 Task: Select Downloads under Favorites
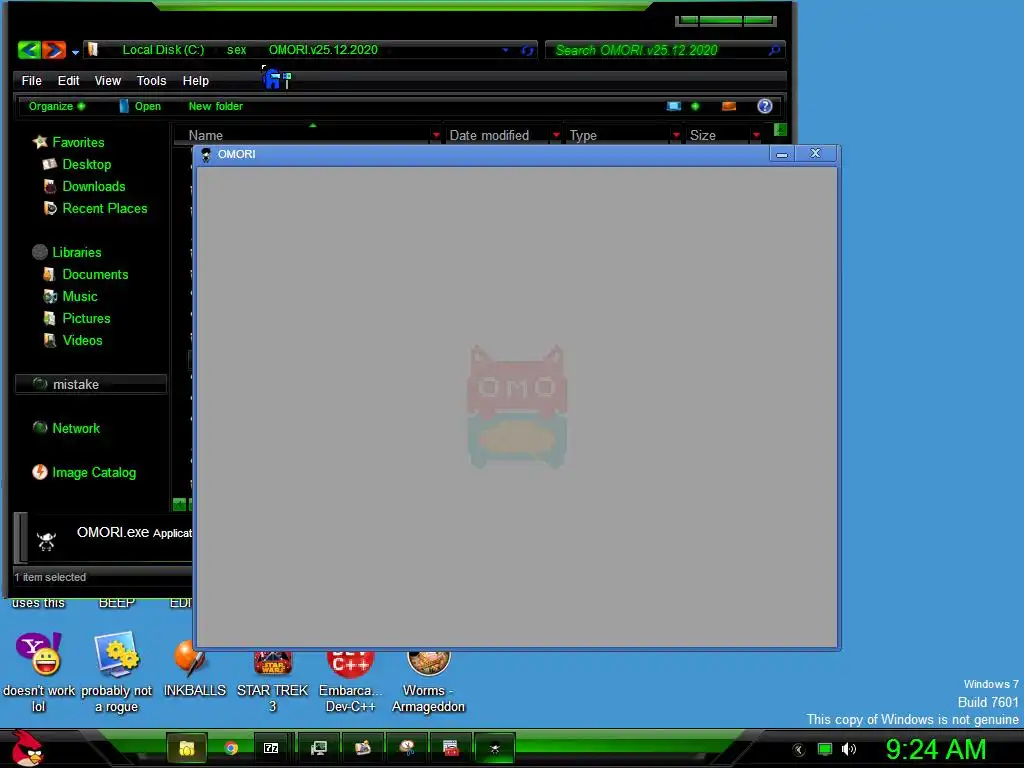84,186
